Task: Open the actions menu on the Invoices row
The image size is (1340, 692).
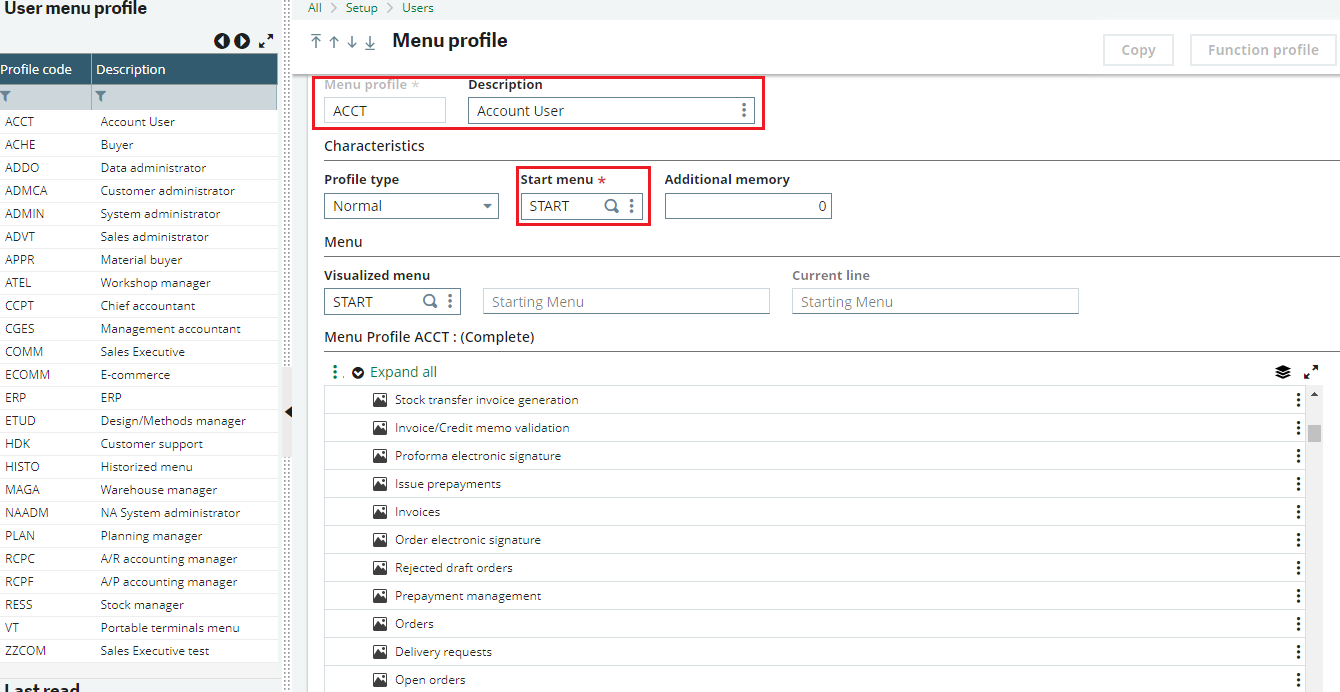Action: pyautogui.click(x=1297, y=512)
